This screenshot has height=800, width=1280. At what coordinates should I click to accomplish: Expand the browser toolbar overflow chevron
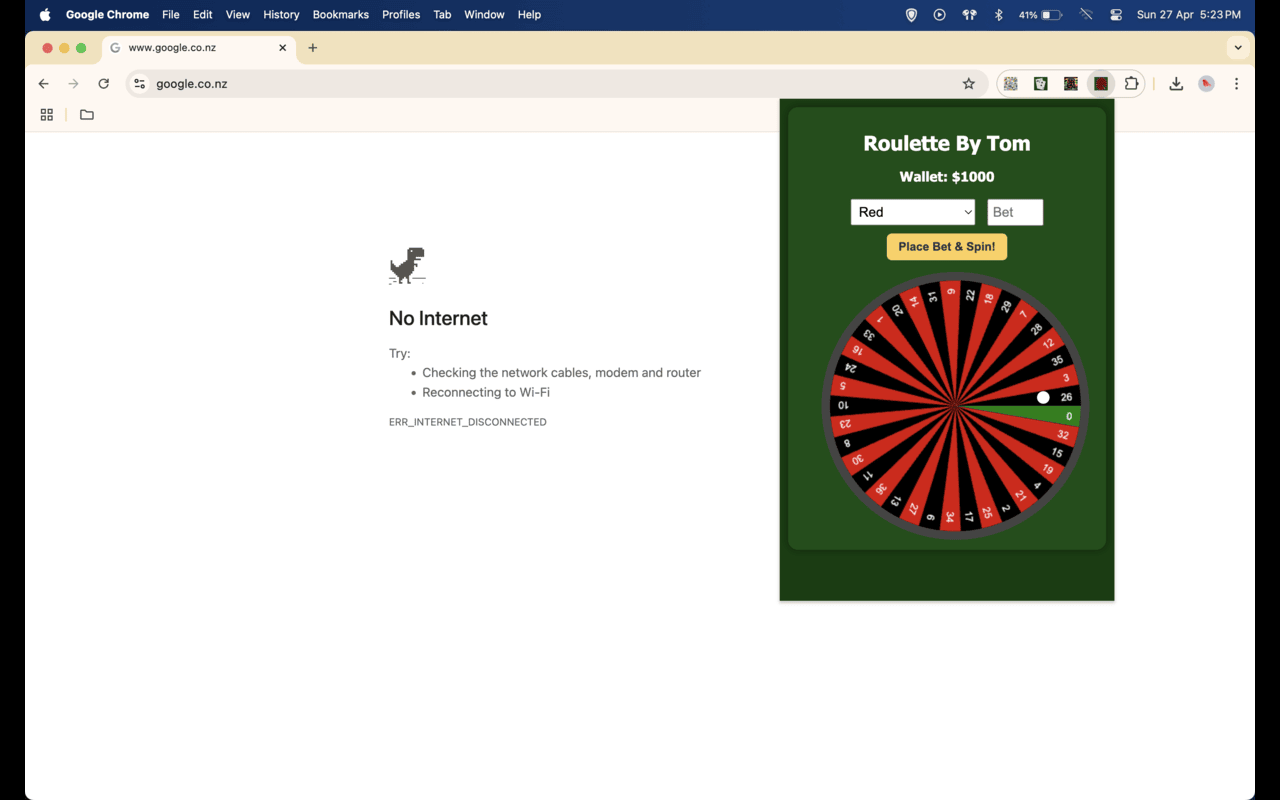1238,47
